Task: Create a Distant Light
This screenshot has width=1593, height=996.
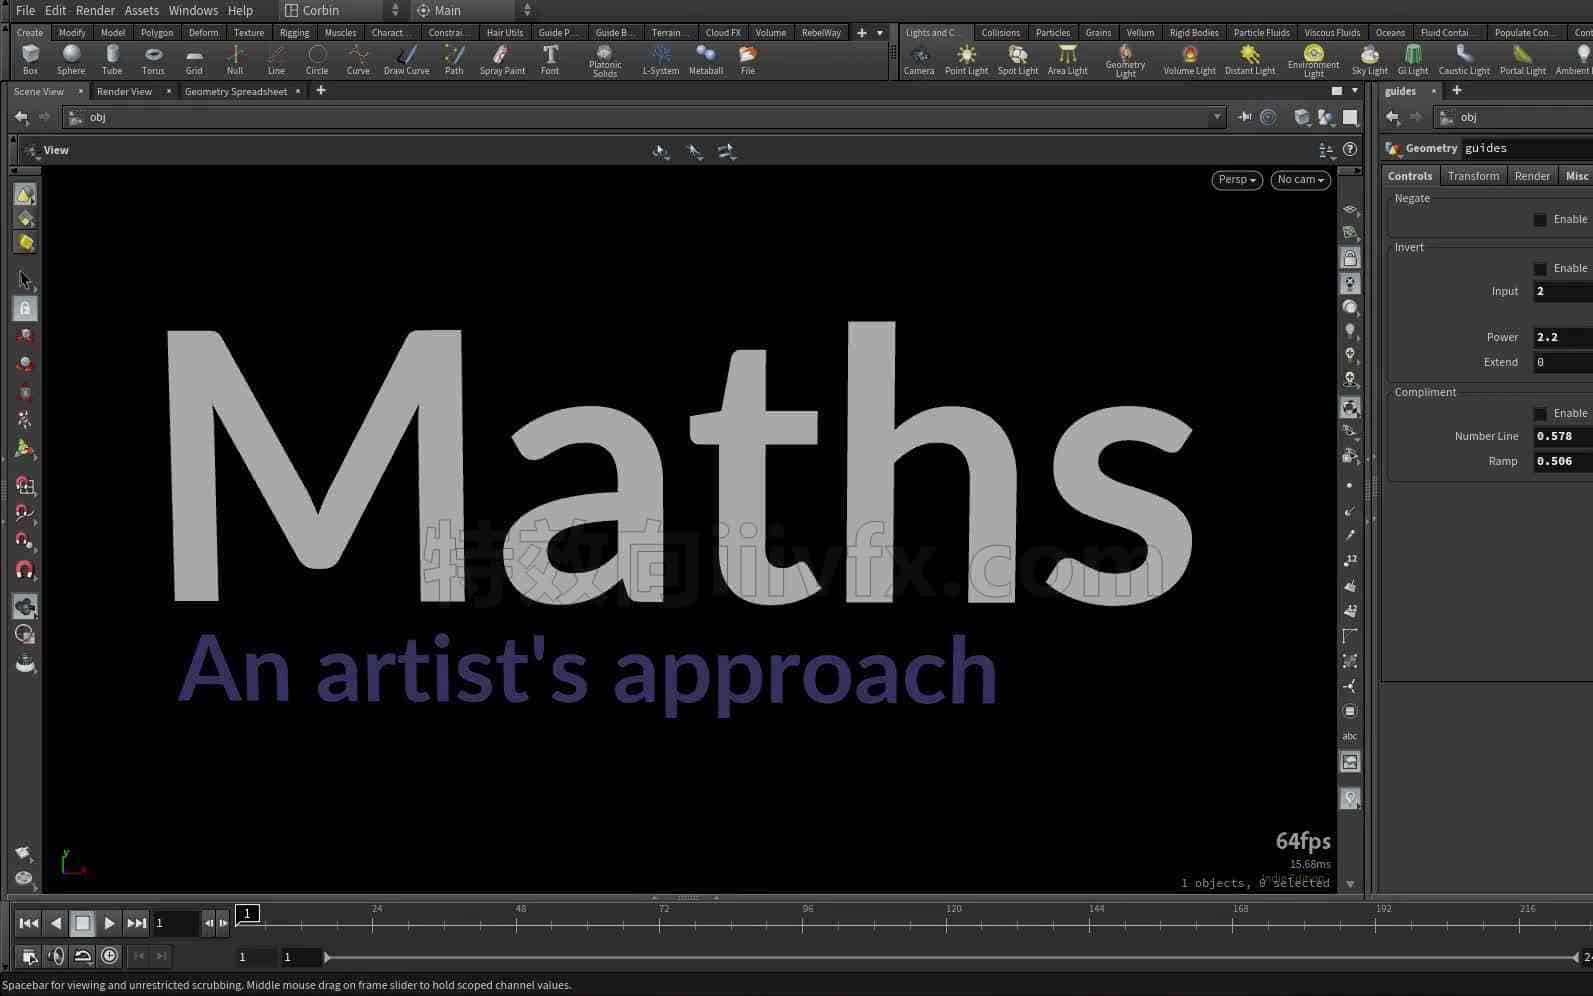Action: click(x=1250, y=60)
